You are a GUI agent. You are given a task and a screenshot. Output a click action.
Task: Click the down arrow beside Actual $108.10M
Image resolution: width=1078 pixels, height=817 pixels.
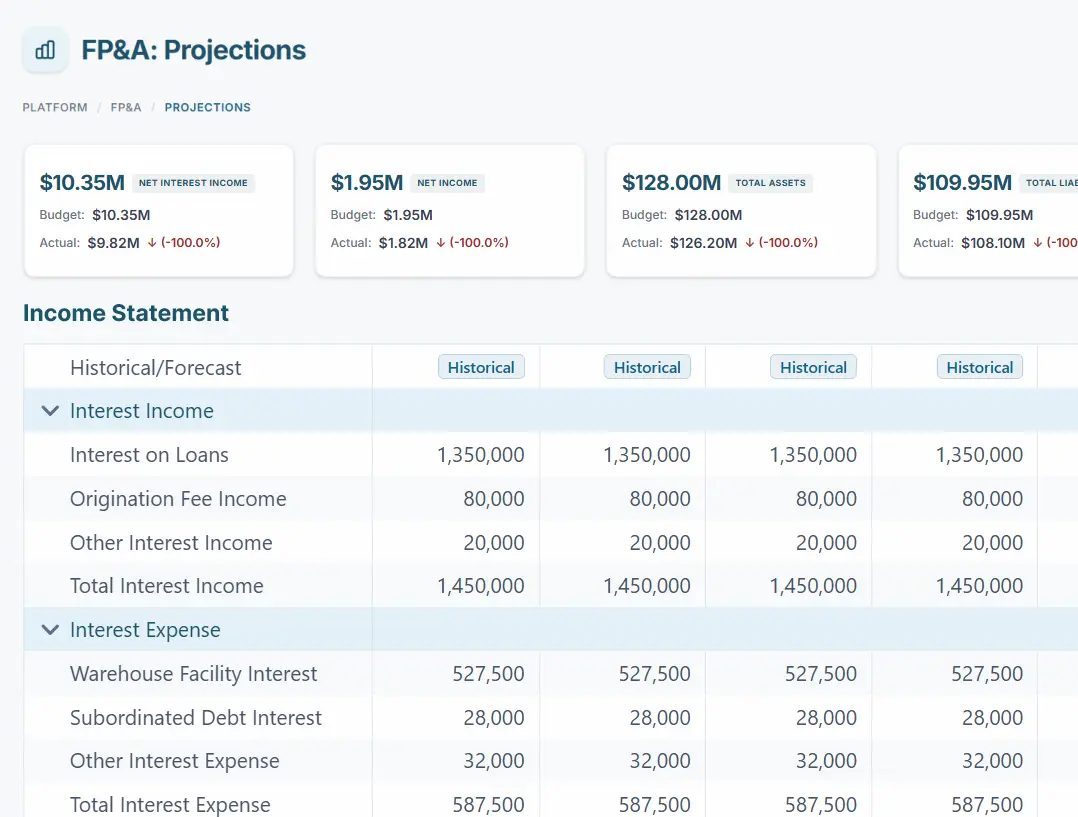1037,243
